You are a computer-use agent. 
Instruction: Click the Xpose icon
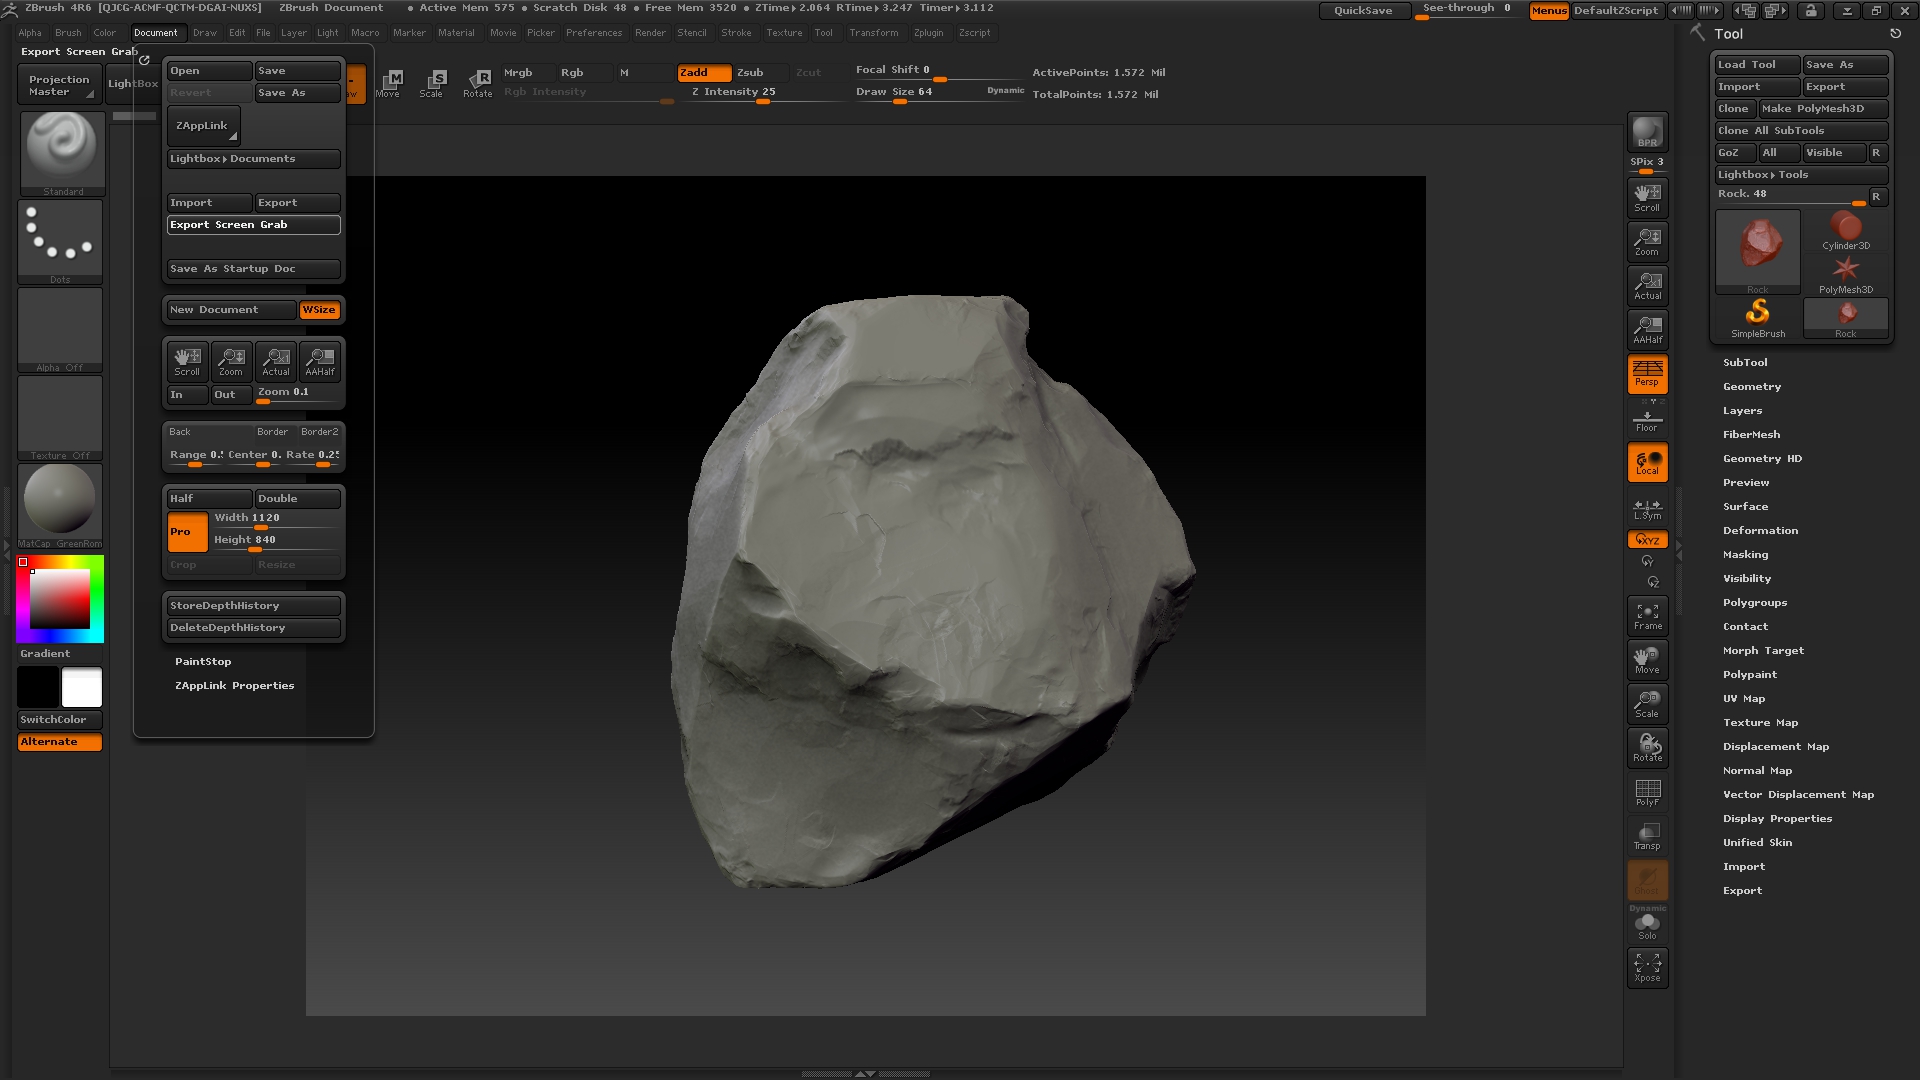point(1647,967)
